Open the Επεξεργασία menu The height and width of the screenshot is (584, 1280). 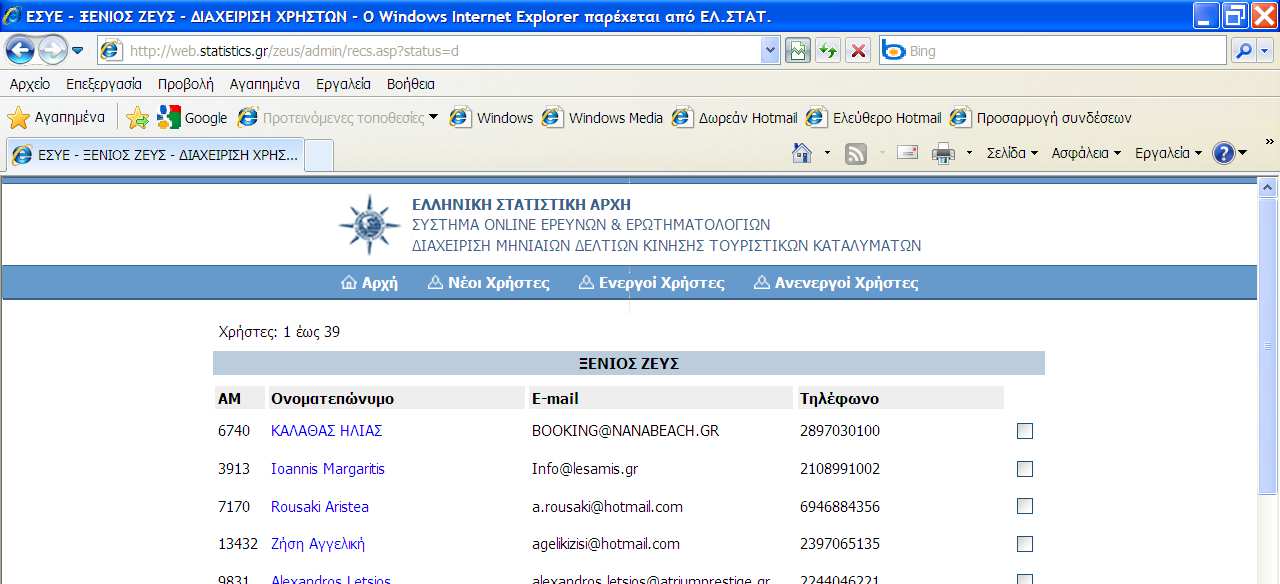(x=104, y=84)
